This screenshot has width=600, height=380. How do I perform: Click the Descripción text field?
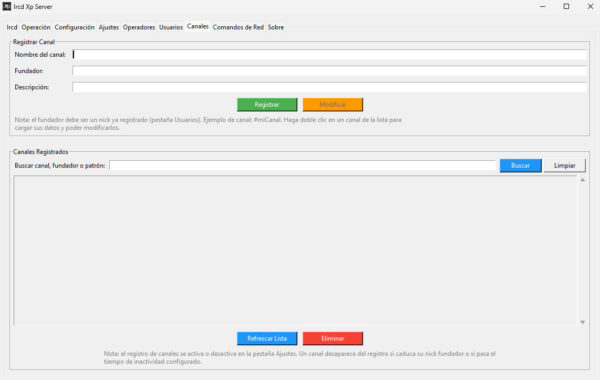(x=329, y=87)
